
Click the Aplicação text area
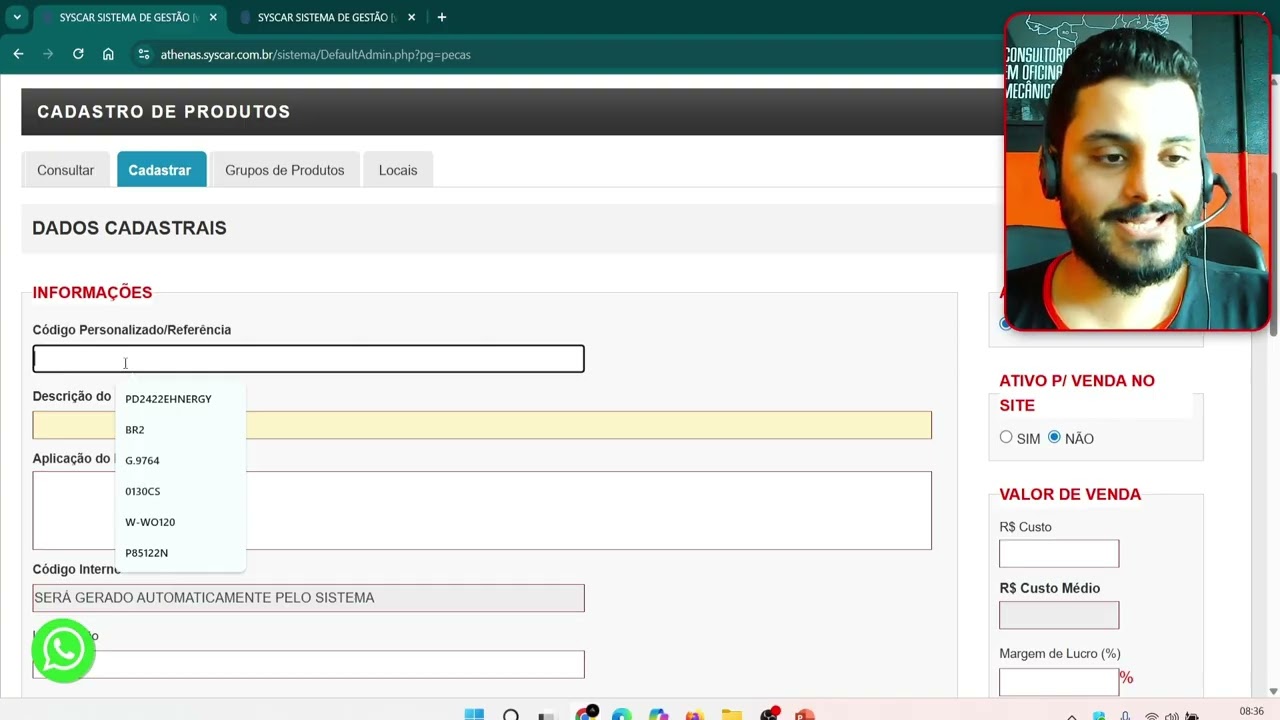[482, 511]
